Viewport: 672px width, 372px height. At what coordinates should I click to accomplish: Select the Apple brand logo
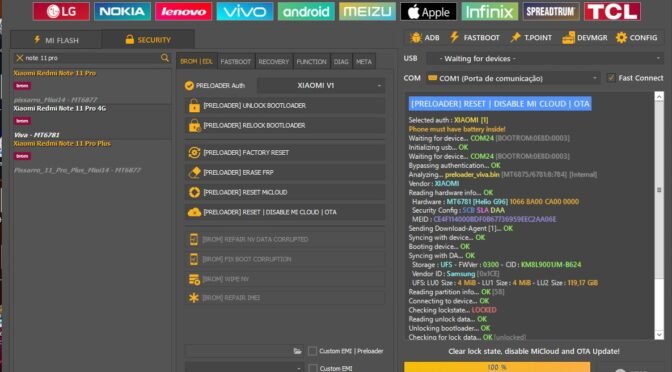(x=429, y=12)
